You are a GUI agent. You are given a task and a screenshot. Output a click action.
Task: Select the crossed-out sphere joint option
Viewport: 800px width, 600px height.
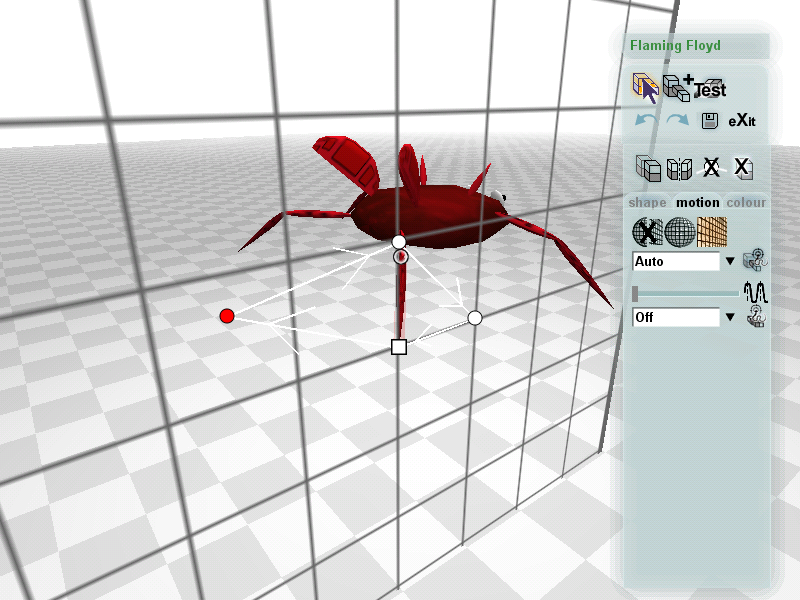click(x=647, y=232)
